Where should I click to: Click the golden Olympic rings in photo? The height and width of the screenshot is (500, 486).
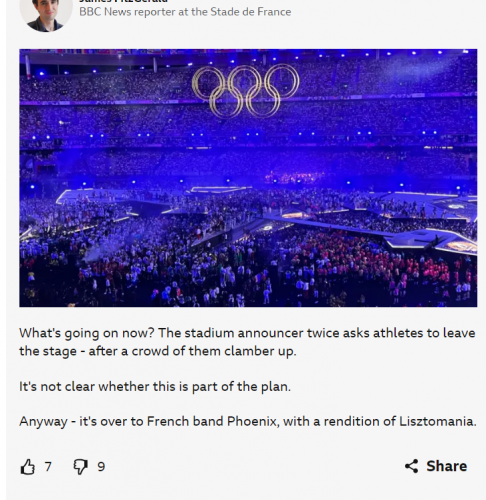click(246, 91)
